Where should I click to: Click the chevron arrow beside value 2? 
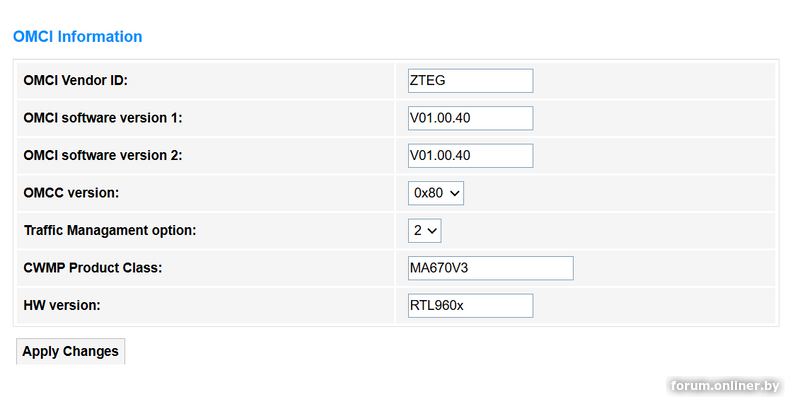tap(432, 231)
